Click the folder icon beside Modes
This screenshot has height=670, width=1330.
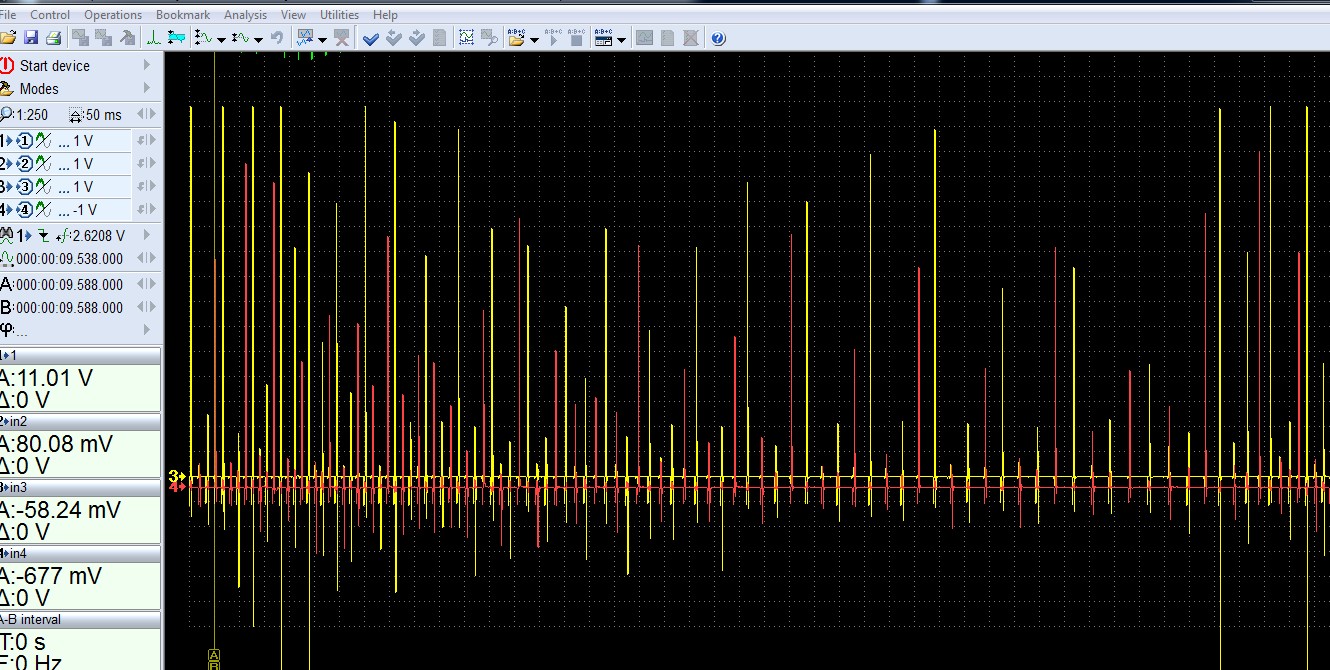point(7,88)
